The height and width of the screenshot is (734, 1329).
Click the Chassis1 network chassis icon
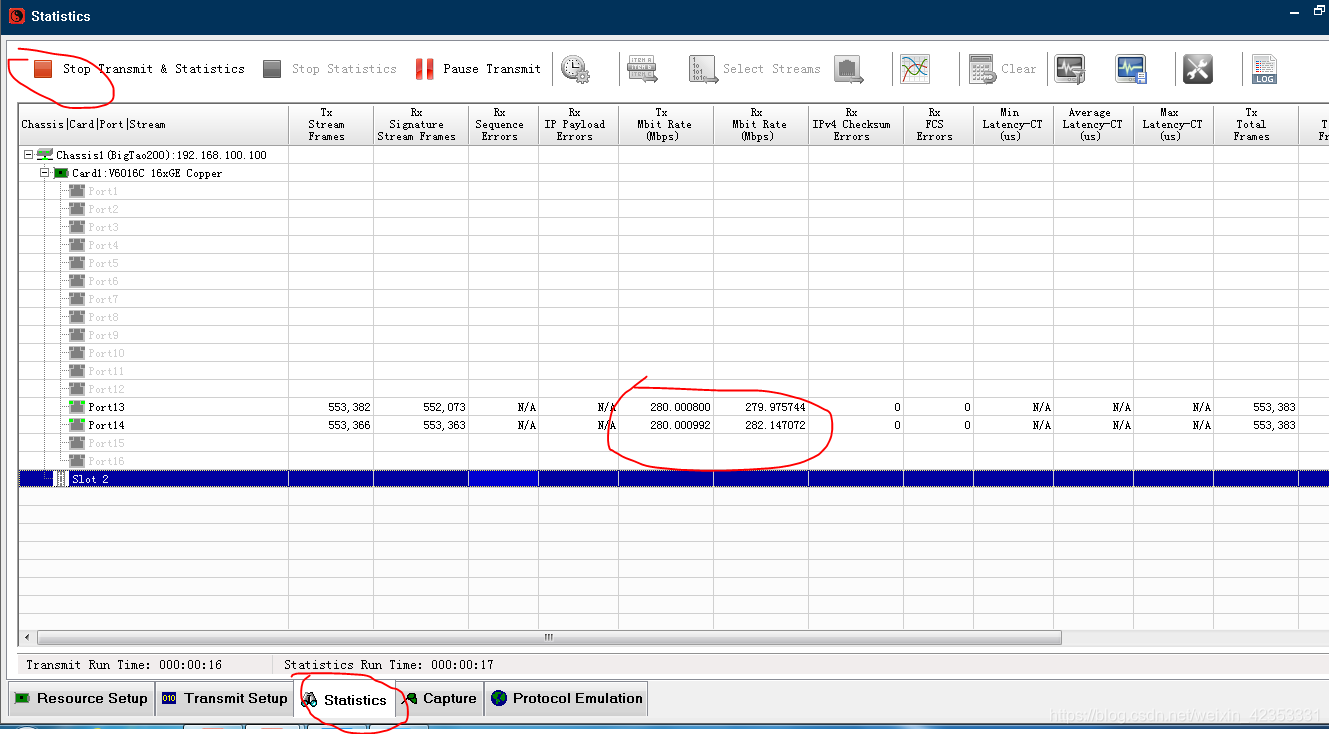click(x=45, y=155)
